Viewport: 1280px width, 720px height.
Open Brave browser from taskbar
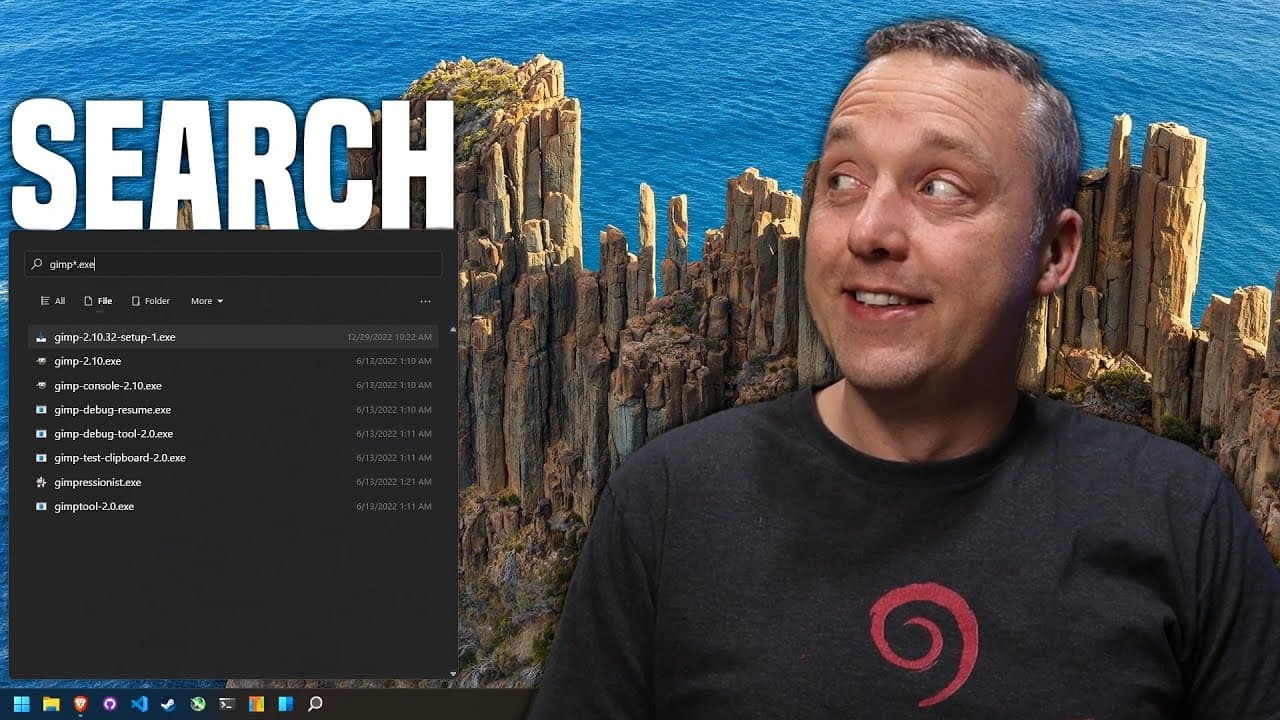(80, 704)
